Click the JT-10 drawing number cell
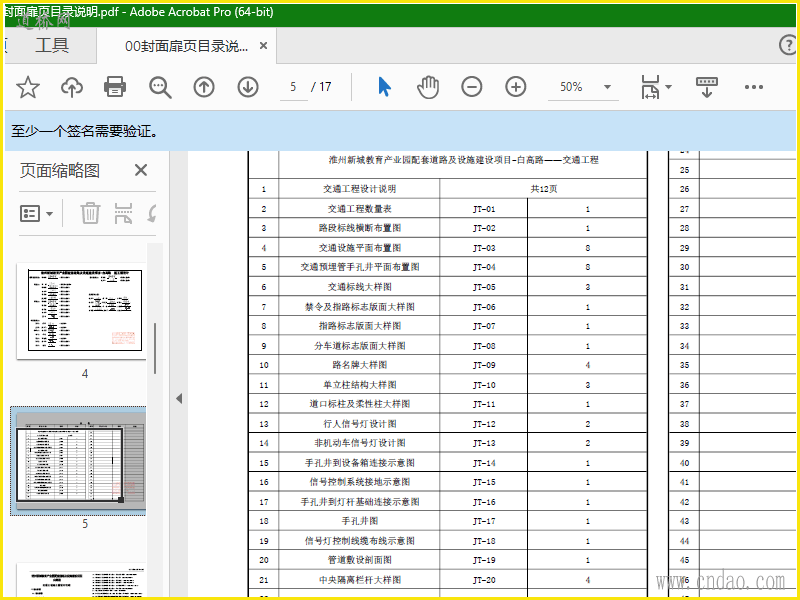The width and height of the screenshot is (800, 600). [484, 385]
